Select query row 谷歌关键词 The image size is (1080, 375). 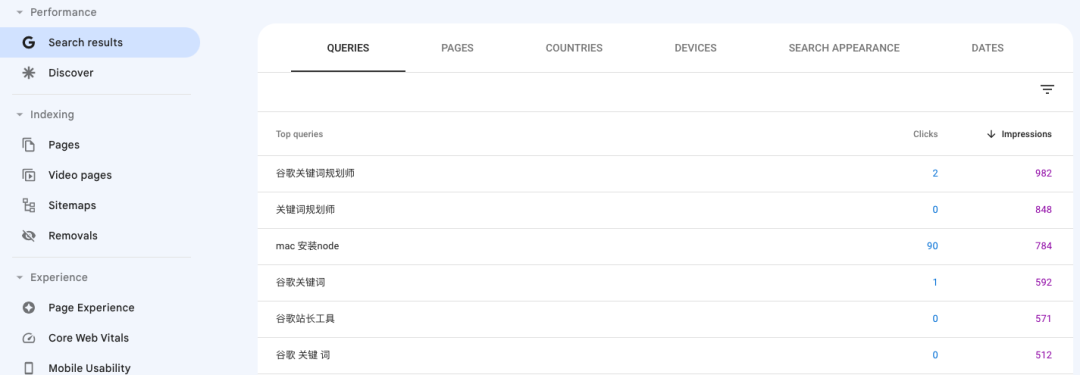[x=665, y=283]
